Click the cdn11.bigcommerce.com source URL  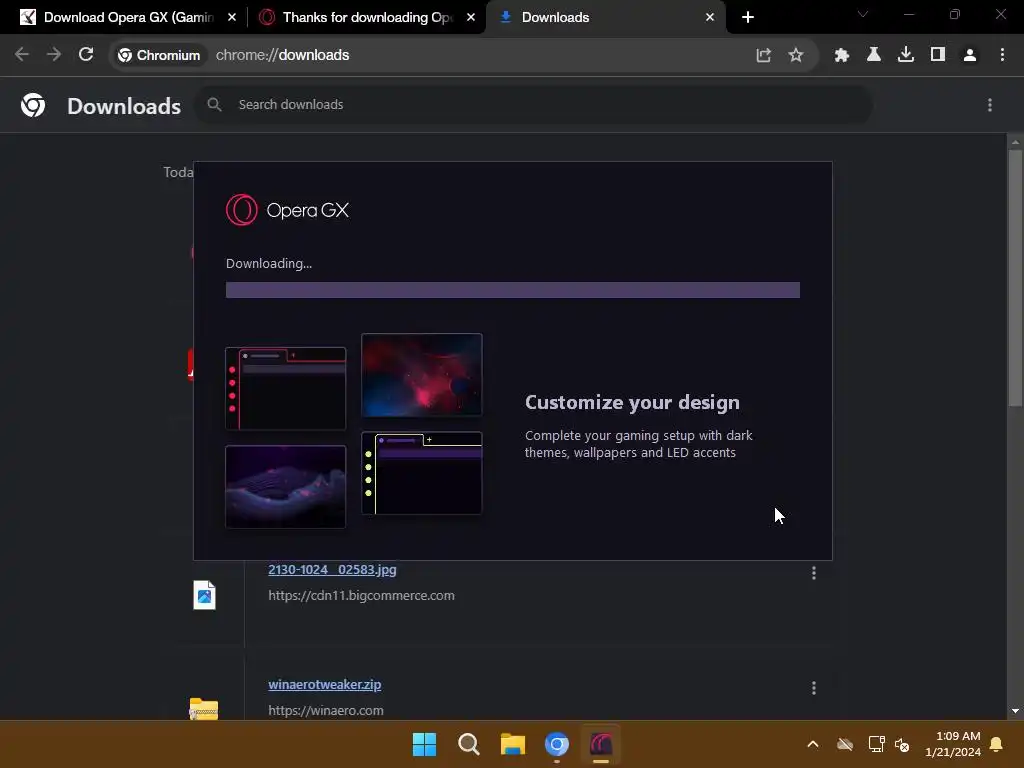361,596
